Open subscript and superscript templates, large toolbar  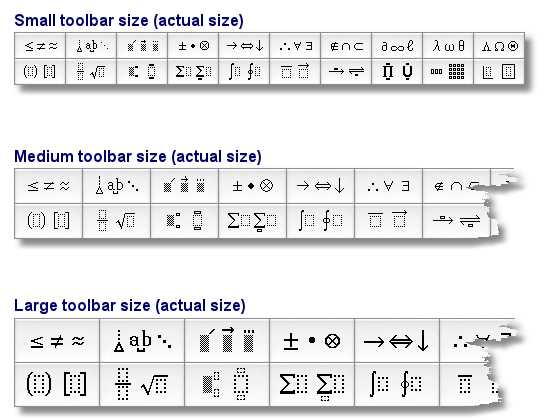tap(227, 385)
